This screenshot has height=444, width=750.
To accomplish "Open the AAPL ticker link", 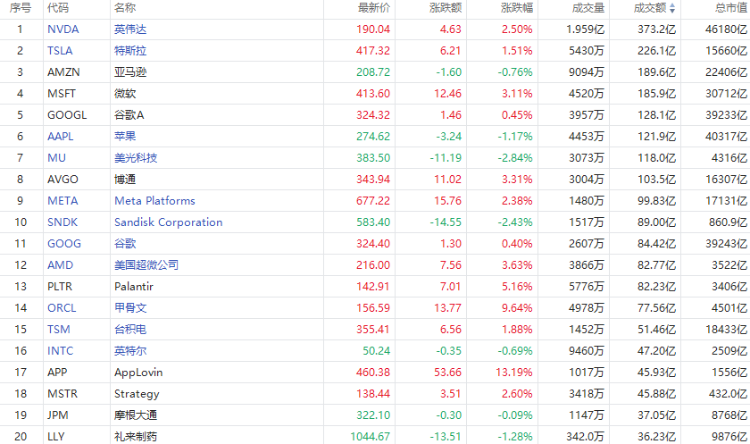I will click(60, 136).
